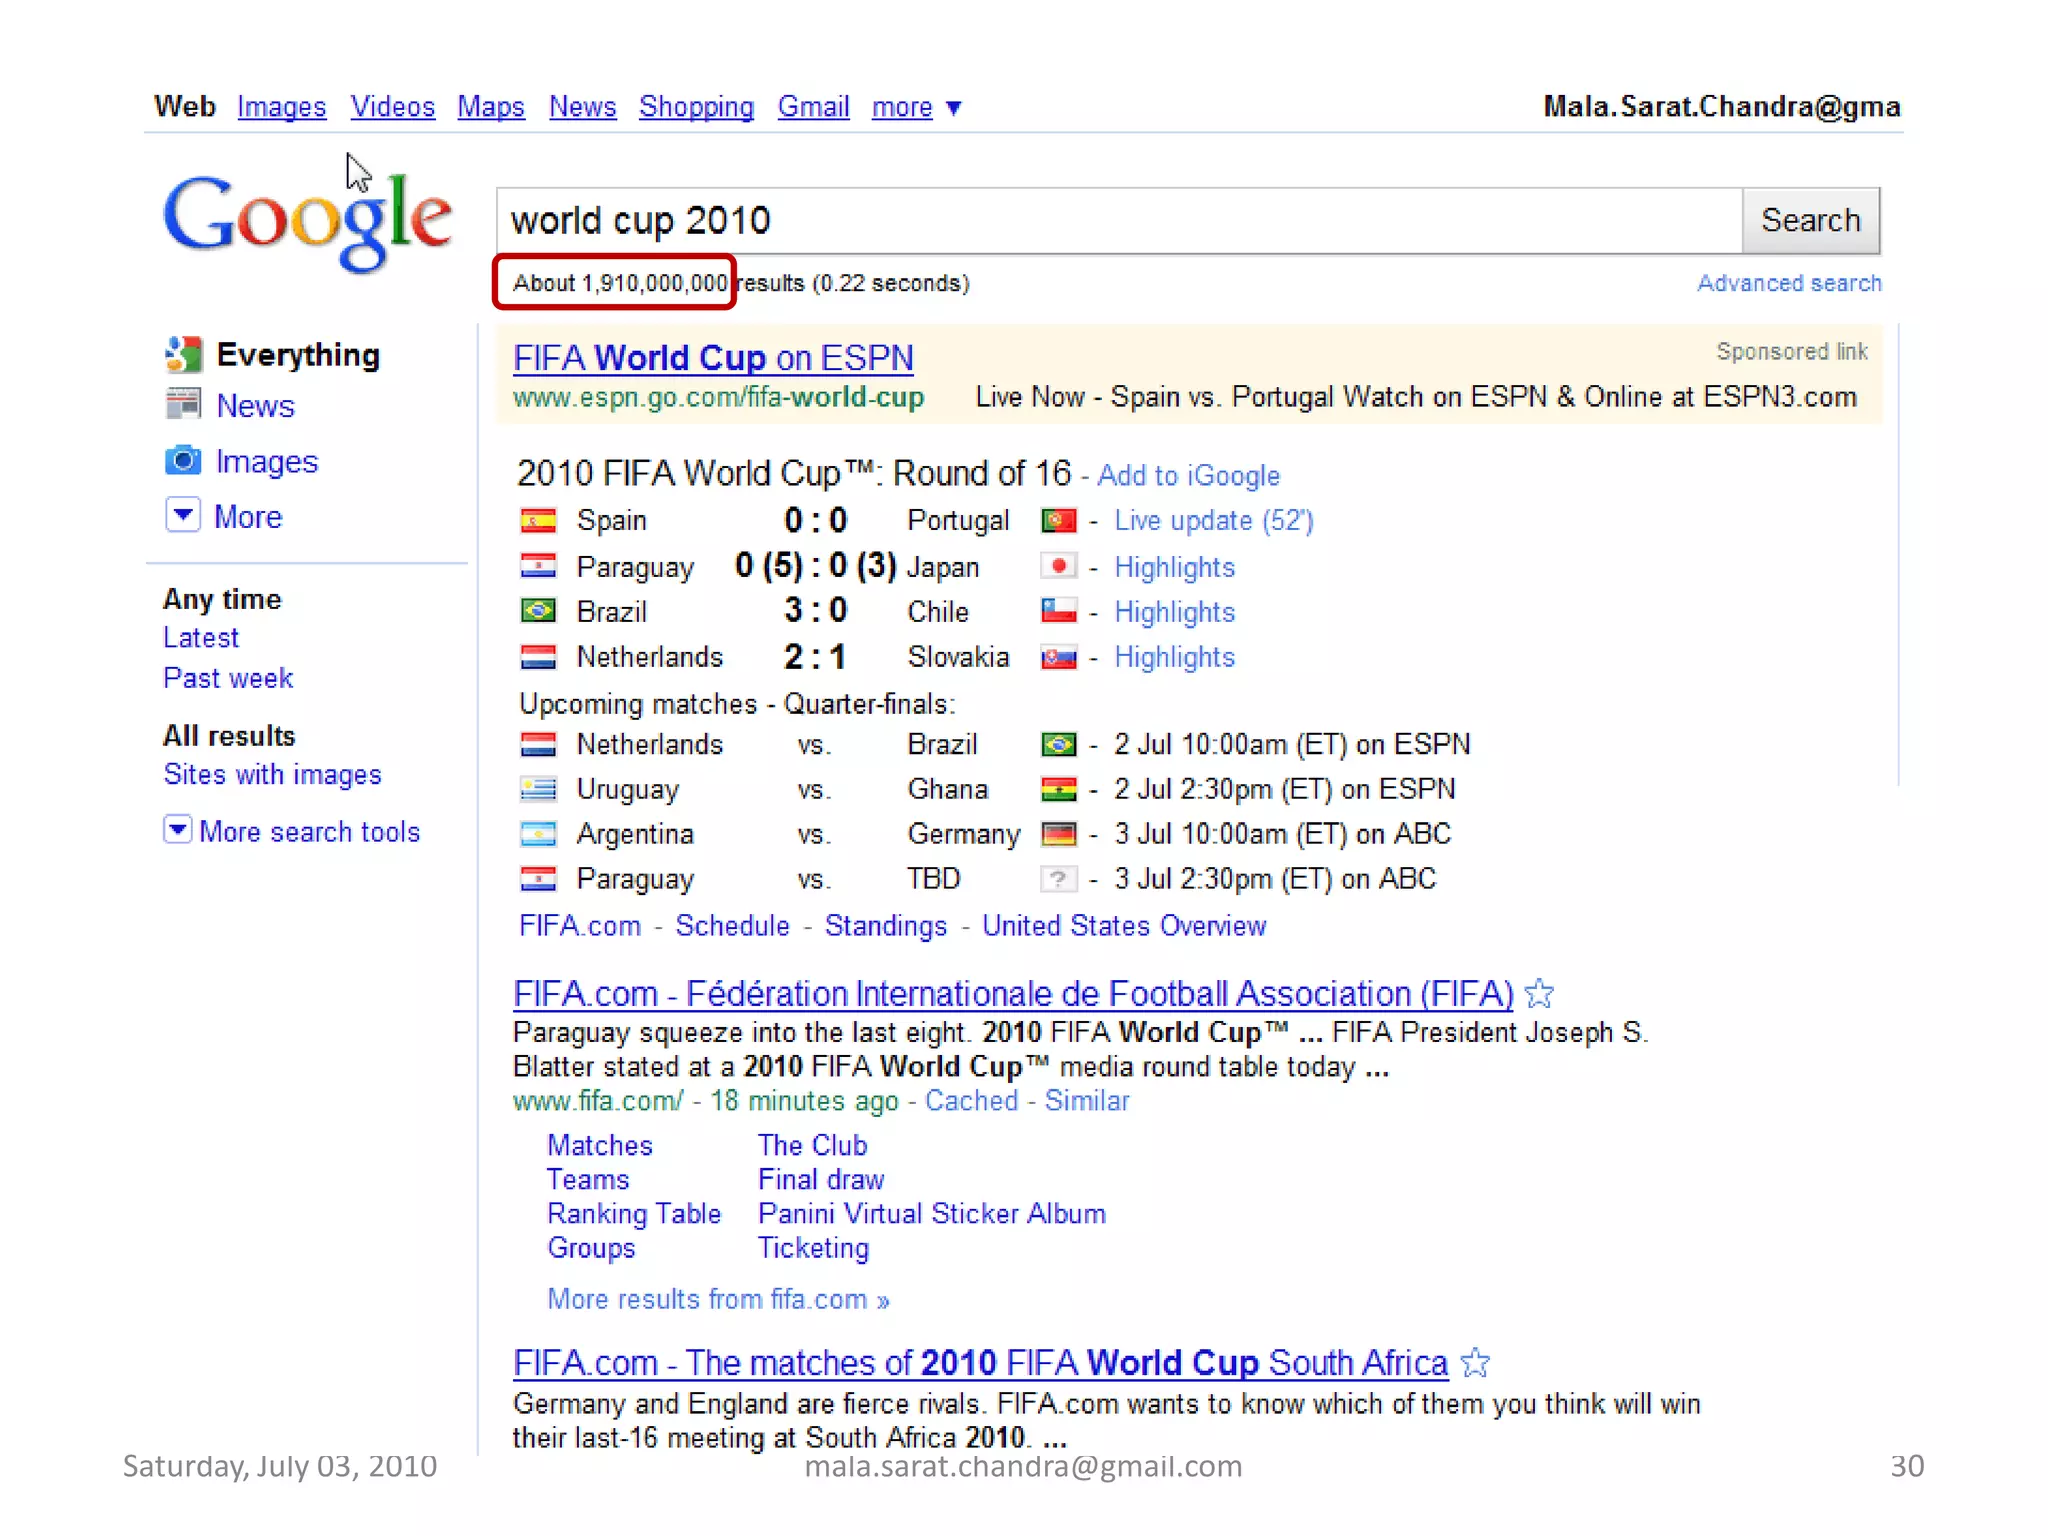This screenshot has height=1536, width=2048.
Task: Click the Ghana flag icon
Action: (x=1058, y=789)
